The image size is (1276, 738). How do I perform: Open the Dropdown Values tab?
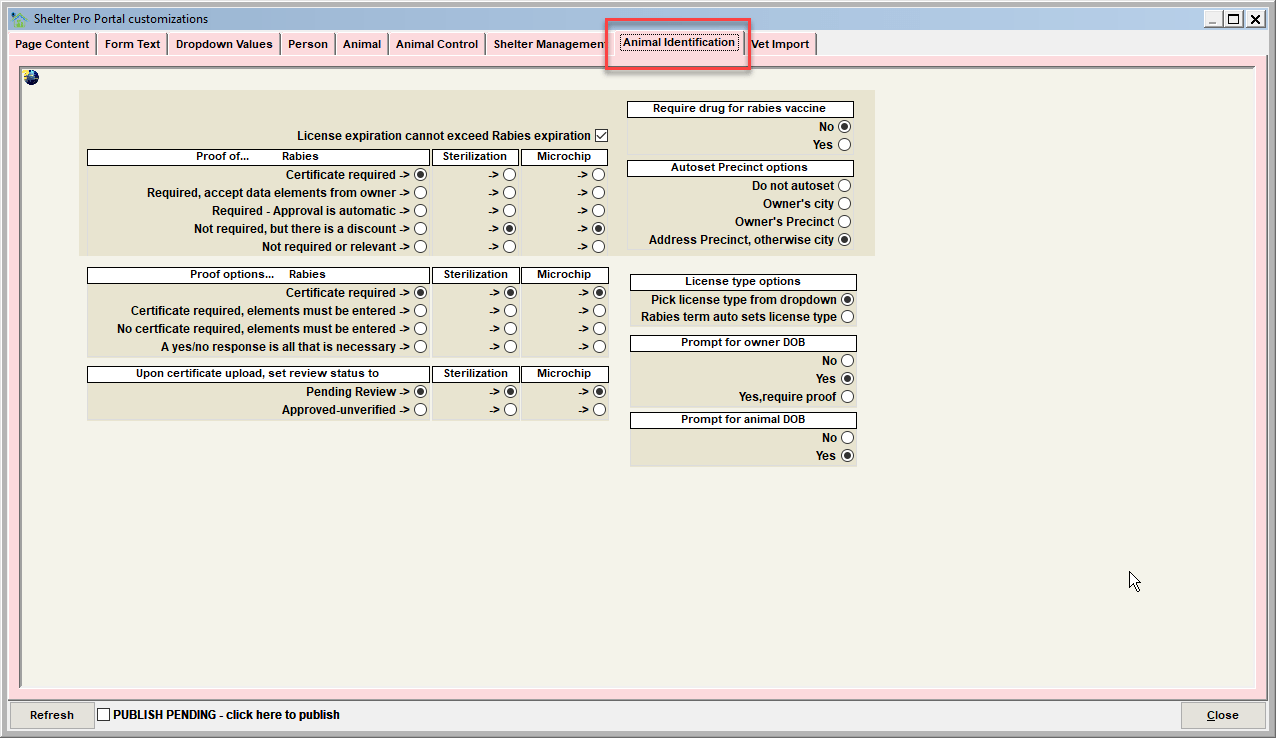(224, 44)
